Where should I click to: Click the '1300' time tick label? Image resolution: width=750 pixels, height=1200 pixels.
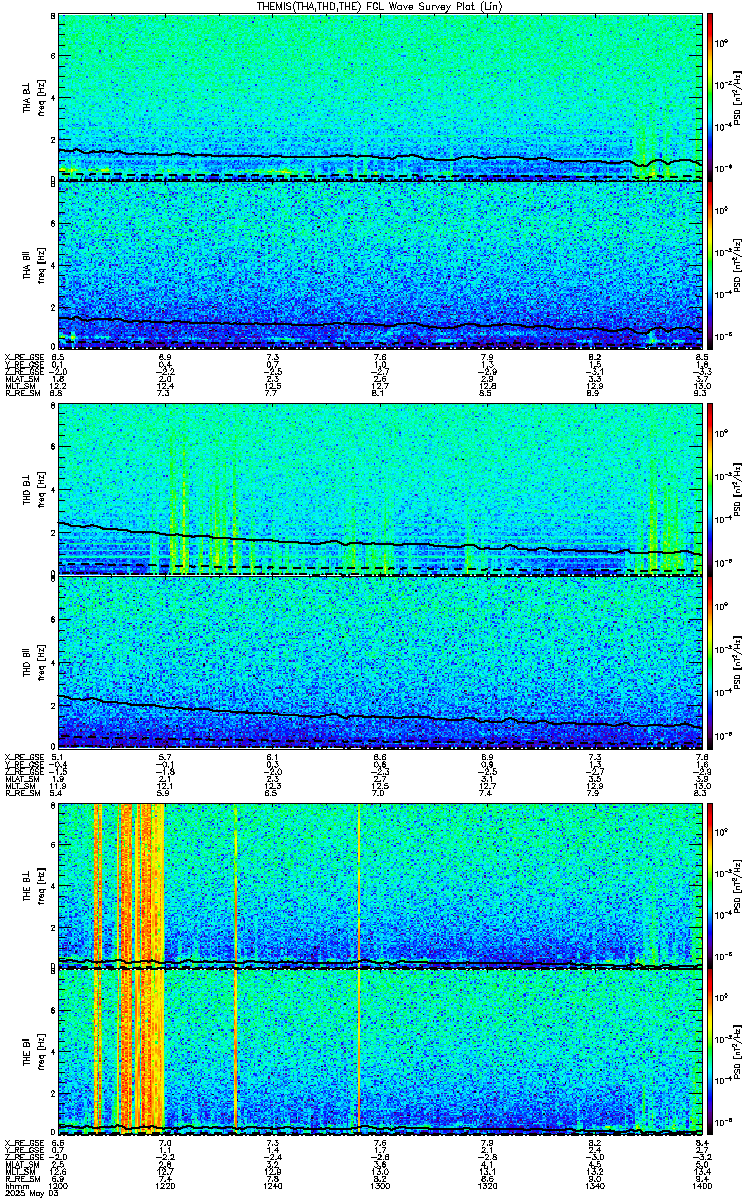tap(380, 1184)
